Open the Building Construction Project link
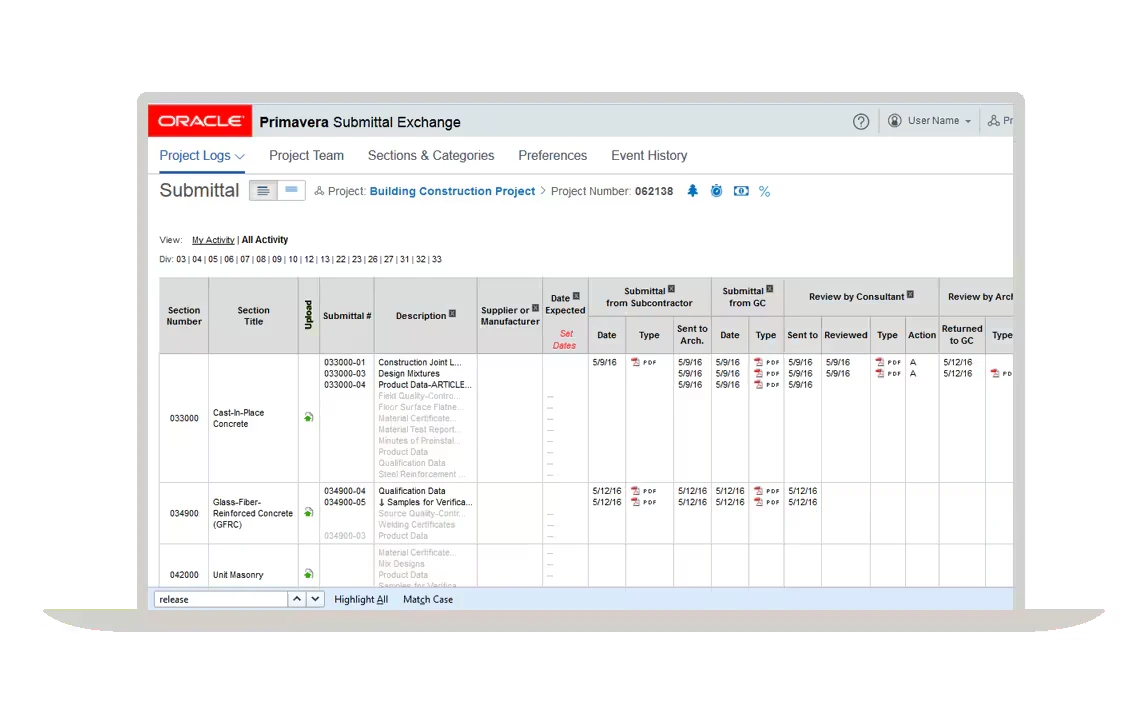Viewport: 1148px width, 724px height. click(x=452, y=191)
